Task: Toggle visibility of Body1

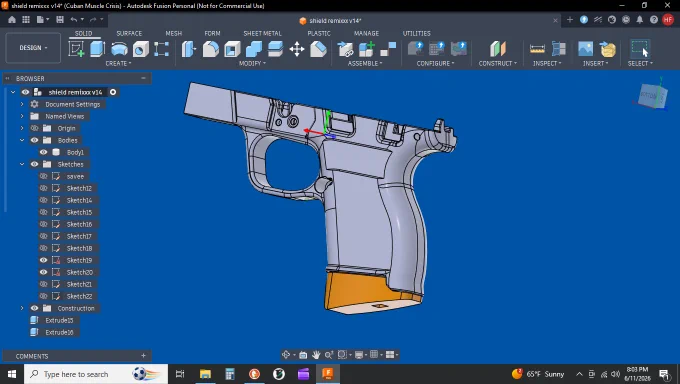Action: coord(43,152)
